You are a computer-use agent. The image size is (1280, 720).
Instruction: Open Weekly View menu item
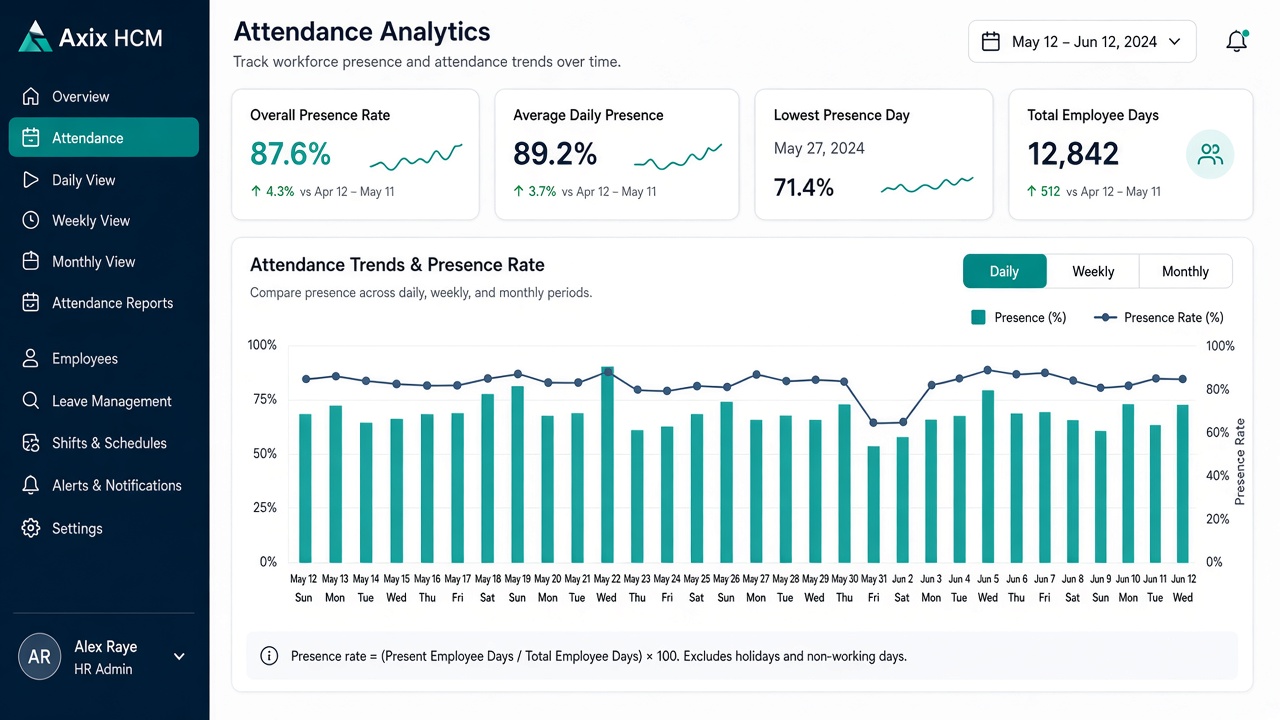[x=104, y=220]
